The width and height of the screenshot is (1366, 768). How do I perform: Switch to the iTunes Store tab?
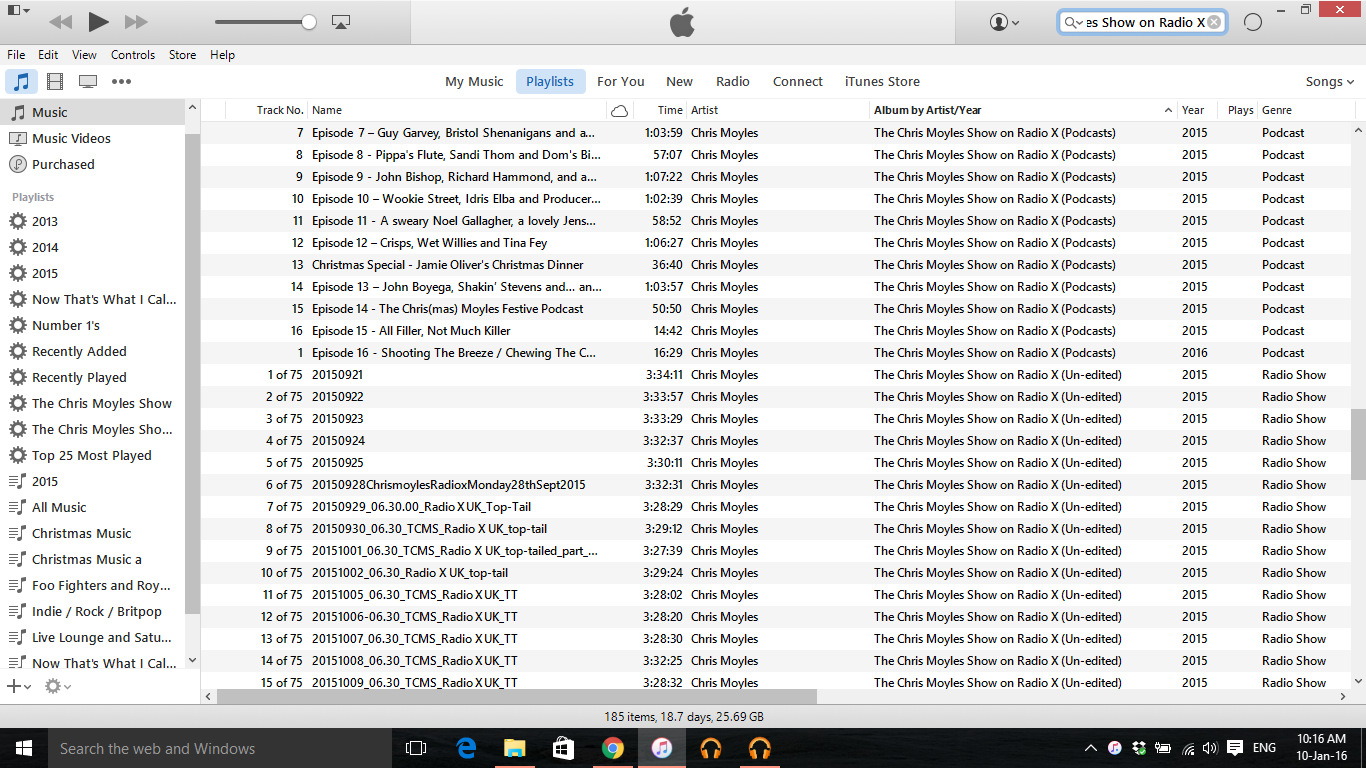(882, 82)
